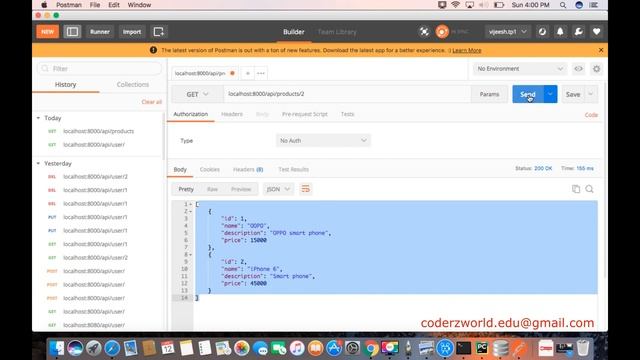Click the Save button
This screenshot has width=640, height=360.
pos(573,94)
